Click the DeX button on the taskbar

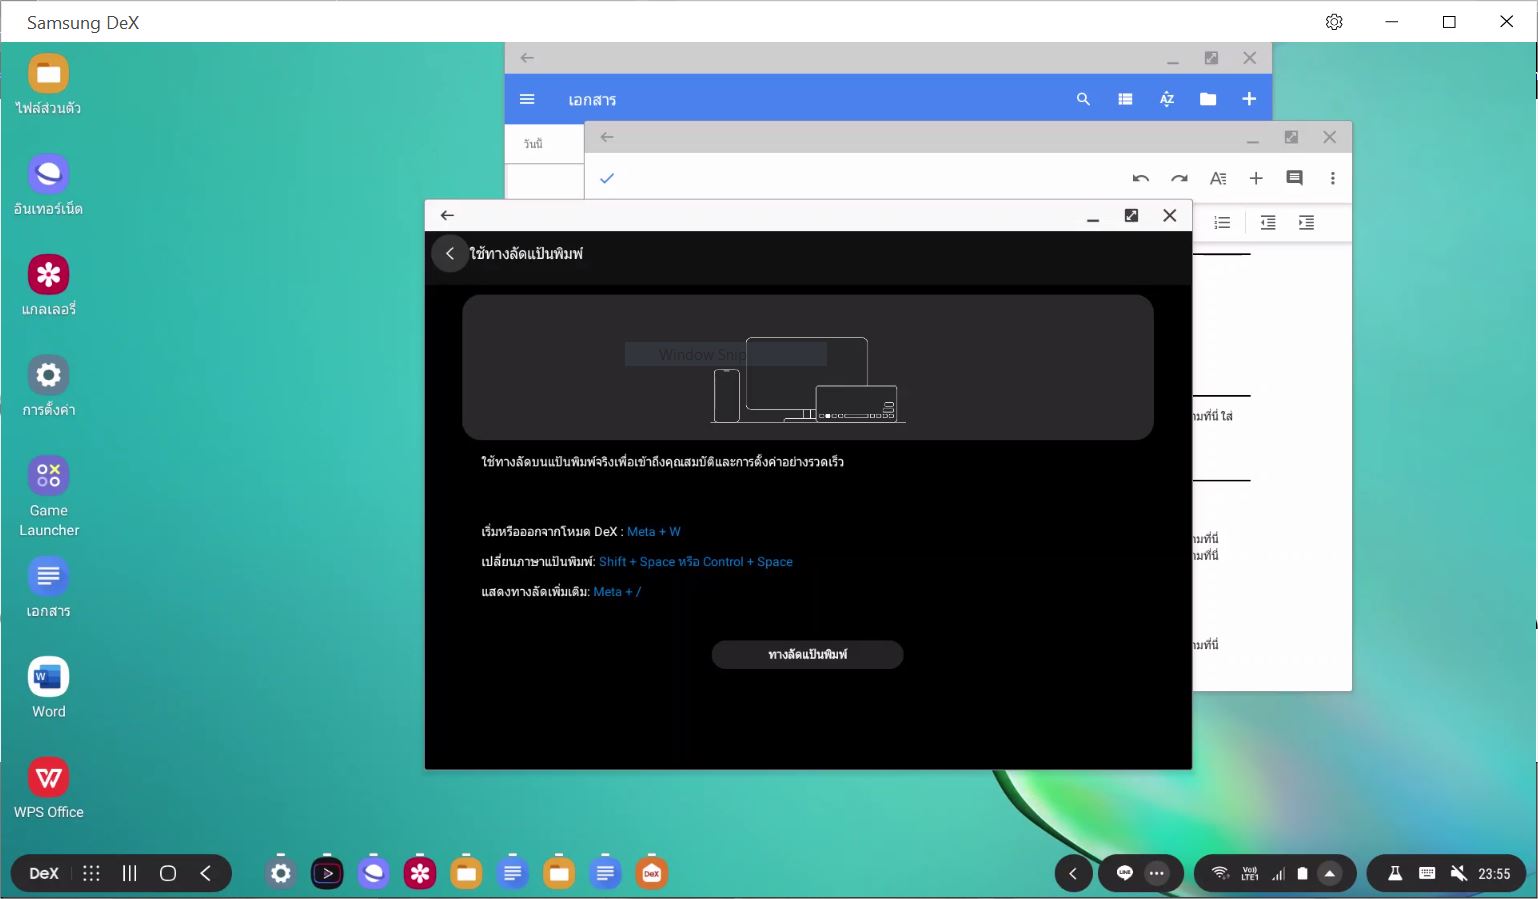(x=44, y=873)
